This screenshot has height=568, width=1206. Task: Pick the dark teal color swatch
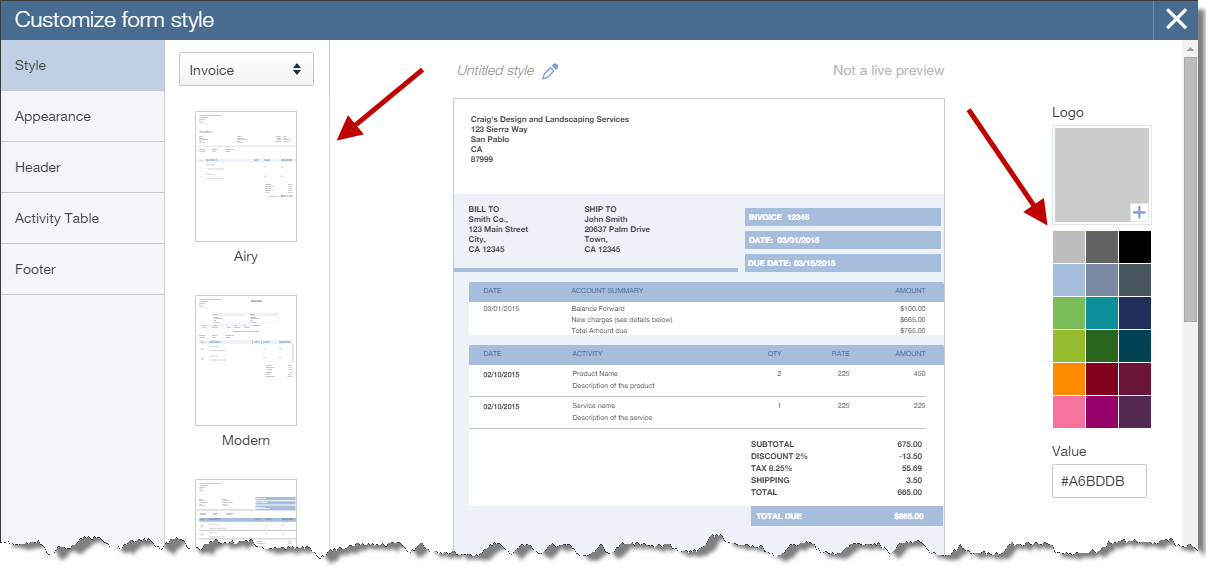point(1135,346)
